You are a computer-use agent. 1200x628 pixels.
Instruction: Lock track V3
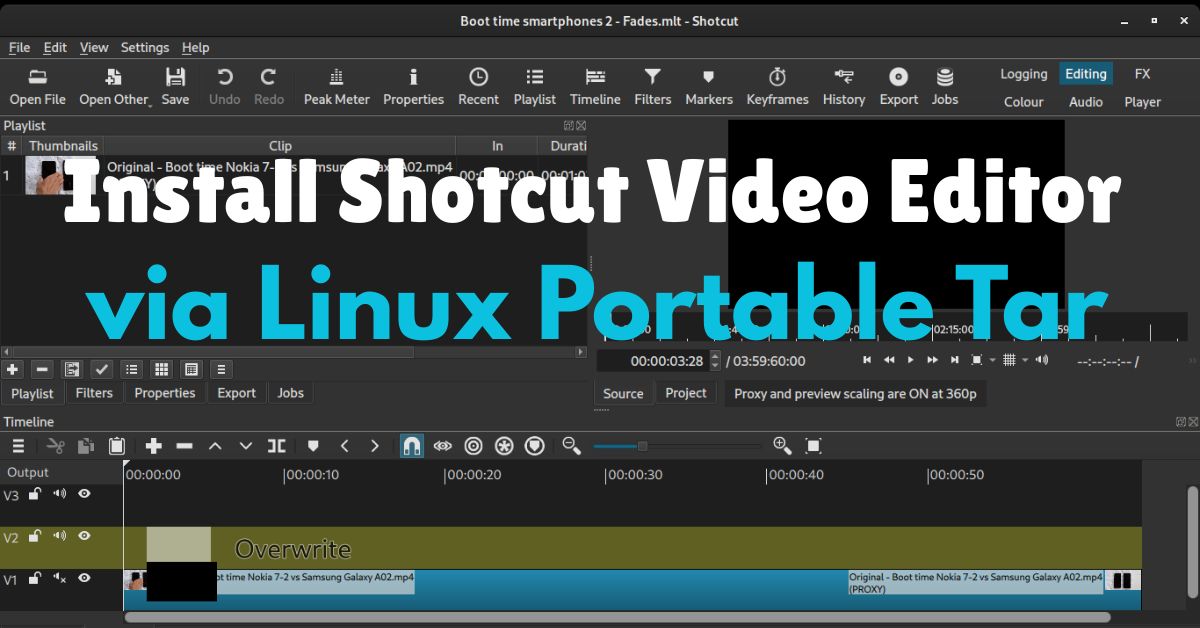point(34,494)
